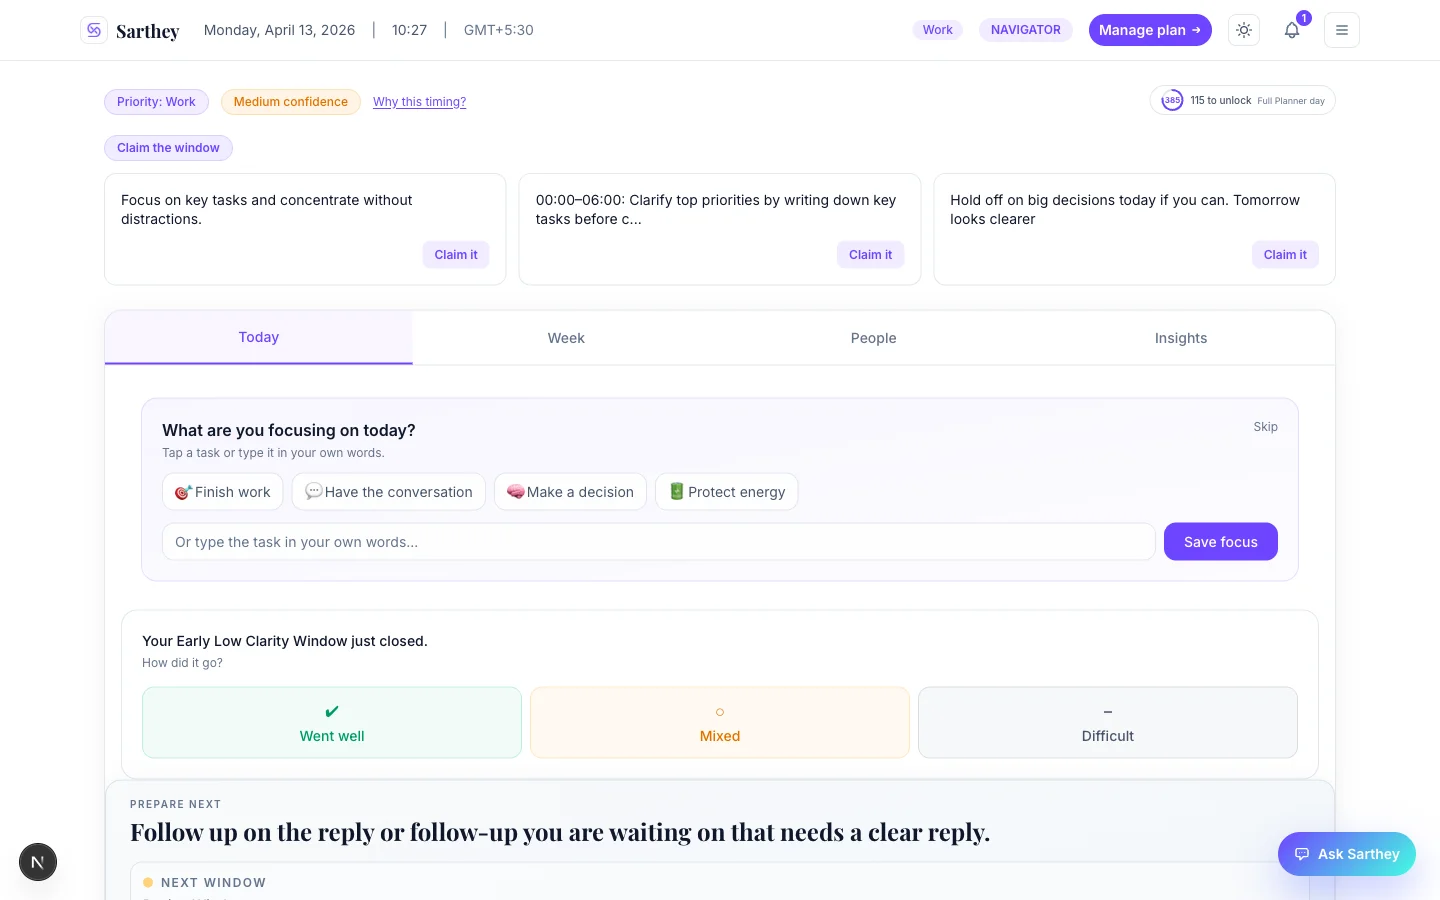Click the type-your-task input field

pos(658,541)
